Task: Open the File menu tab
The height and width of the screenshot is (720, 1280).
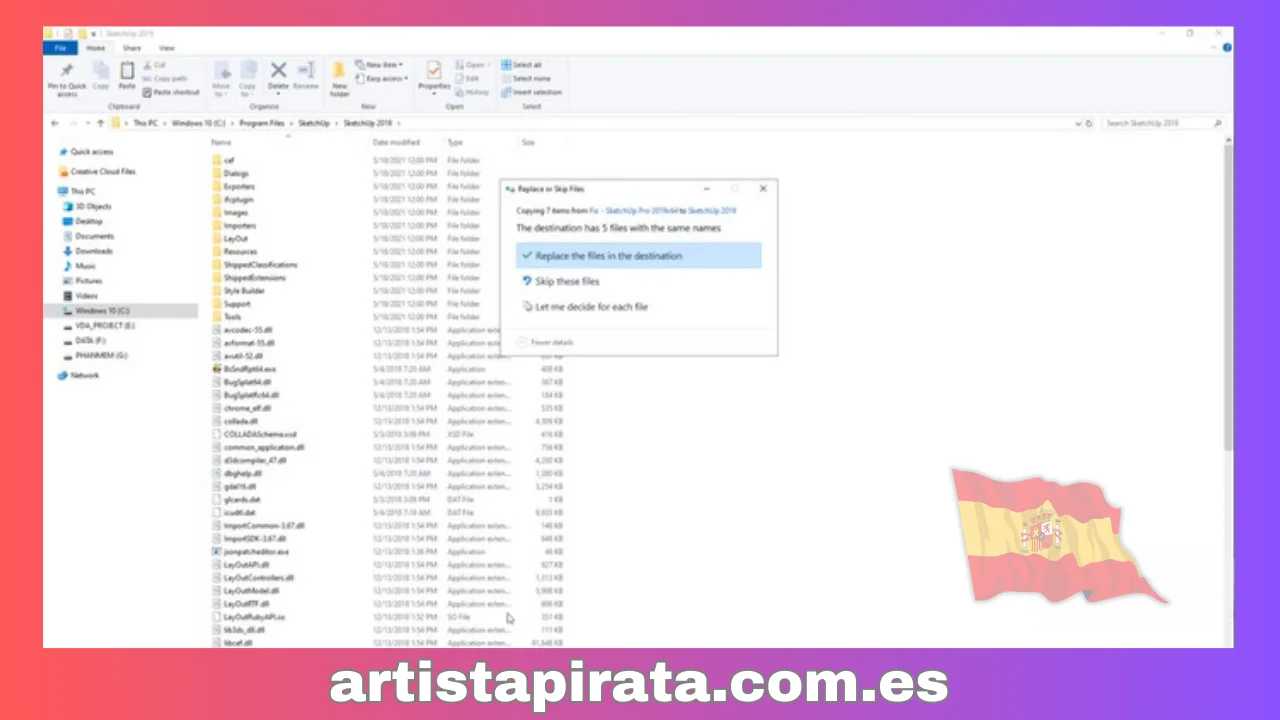Action: (x=60, y=48)
